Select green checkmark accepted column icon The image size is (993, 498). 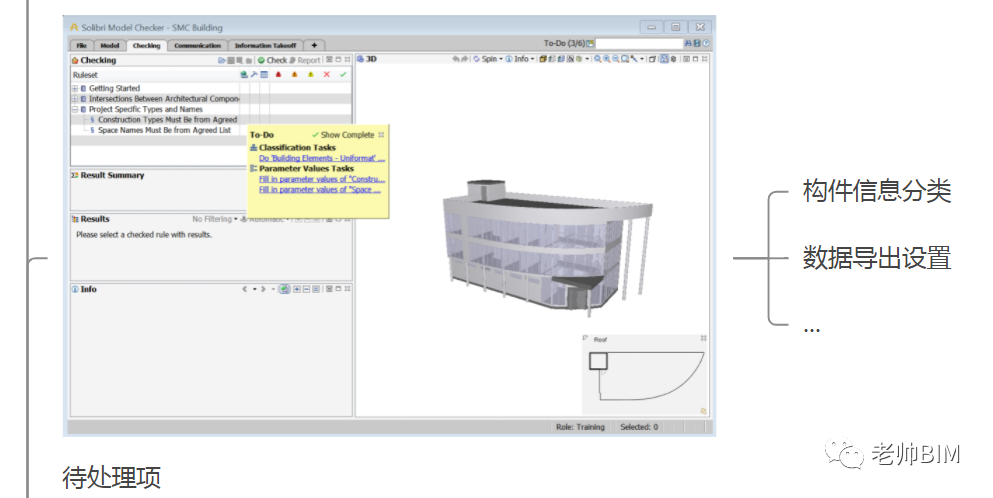[x=343, y=74]
